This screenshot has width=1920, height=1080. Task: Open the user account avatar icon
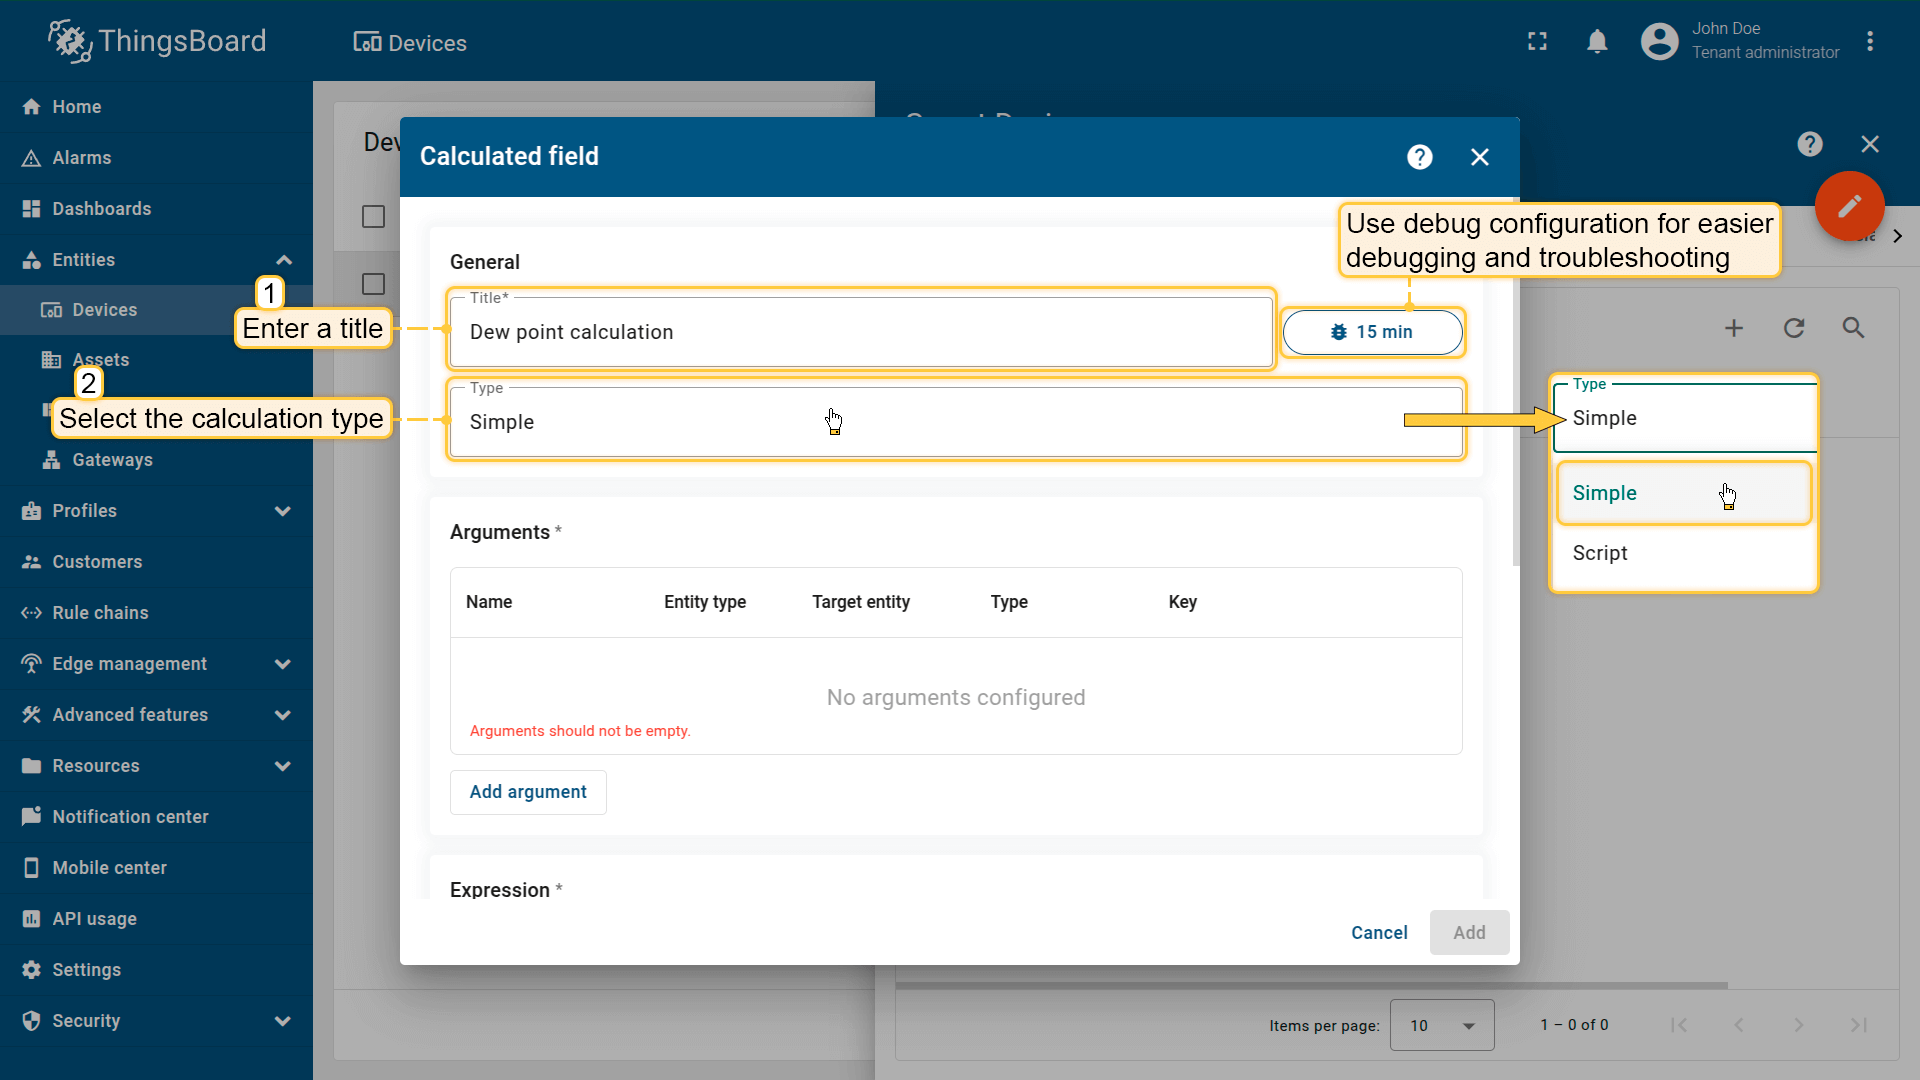[1659, 42]
